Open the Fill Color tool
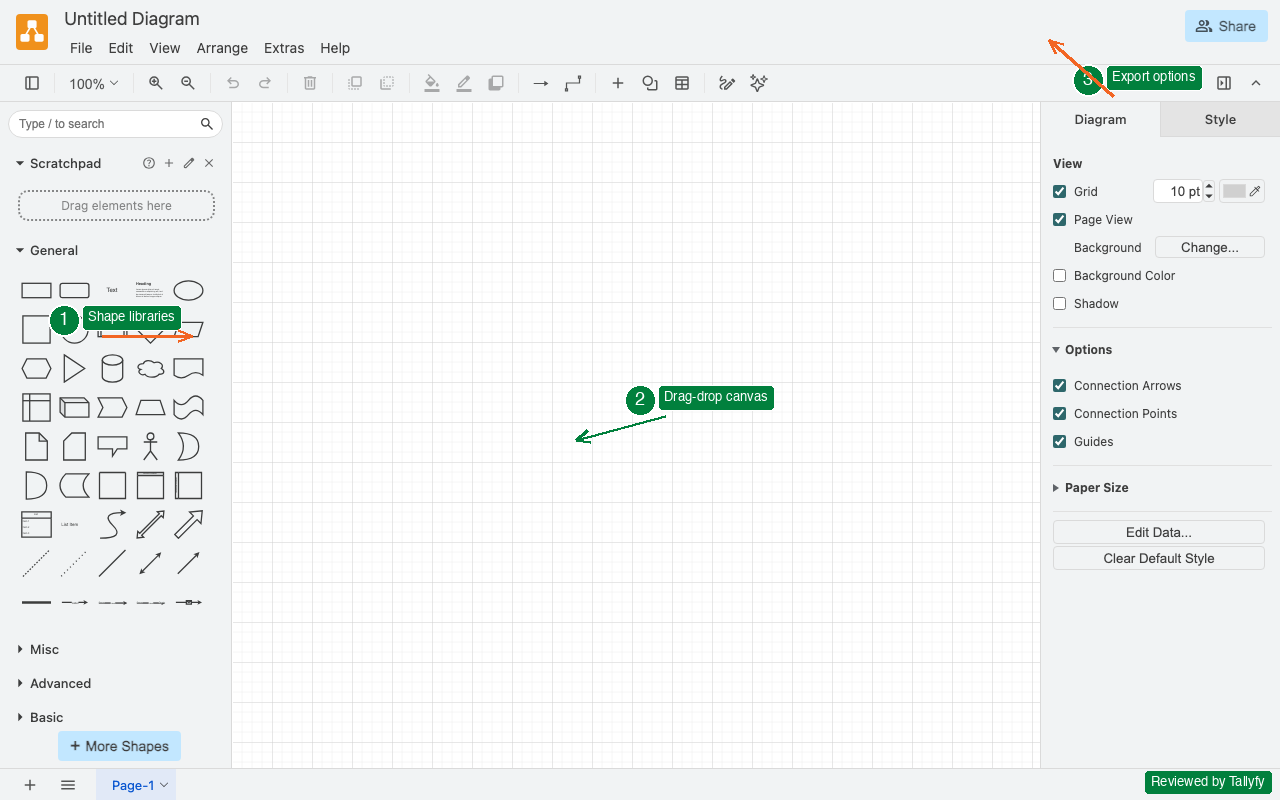 click(x=432, y=83)
